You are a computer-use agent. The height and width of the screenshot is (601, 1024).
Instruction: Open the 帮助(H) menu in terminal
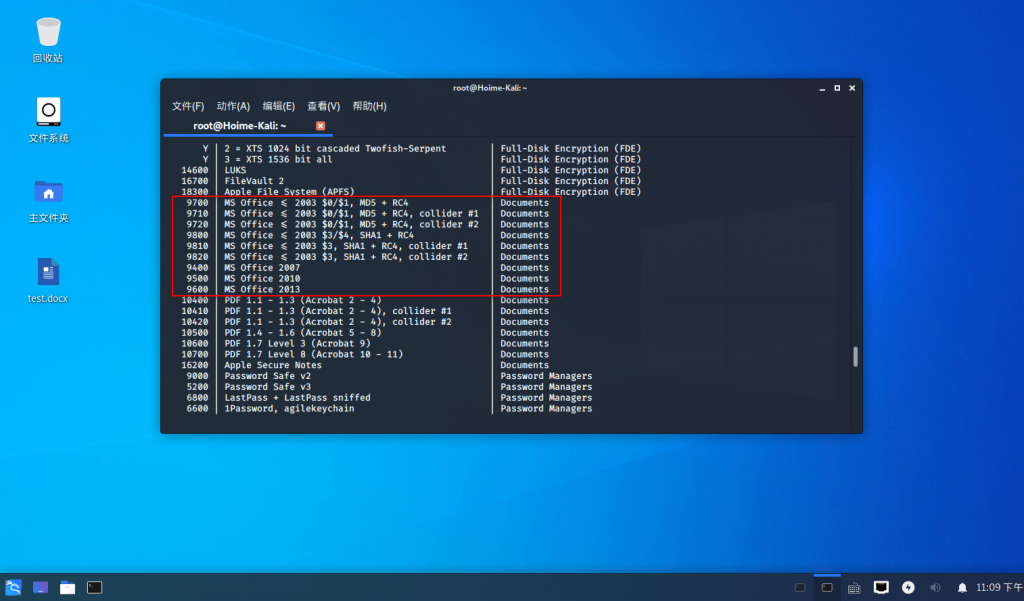click(370, 106)
